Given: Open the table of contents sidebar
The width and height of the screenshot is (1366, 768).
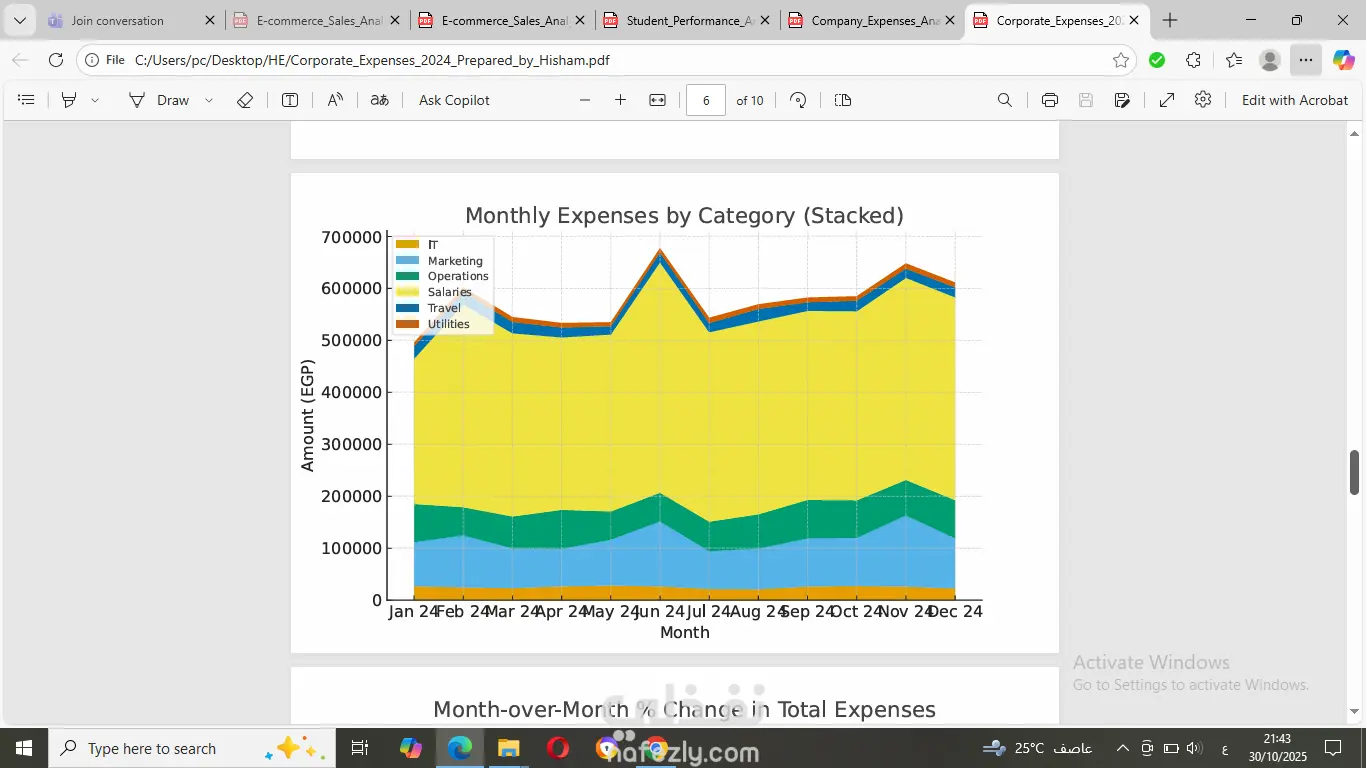Looking at the screenshot, I should click(x=27, y=100).
